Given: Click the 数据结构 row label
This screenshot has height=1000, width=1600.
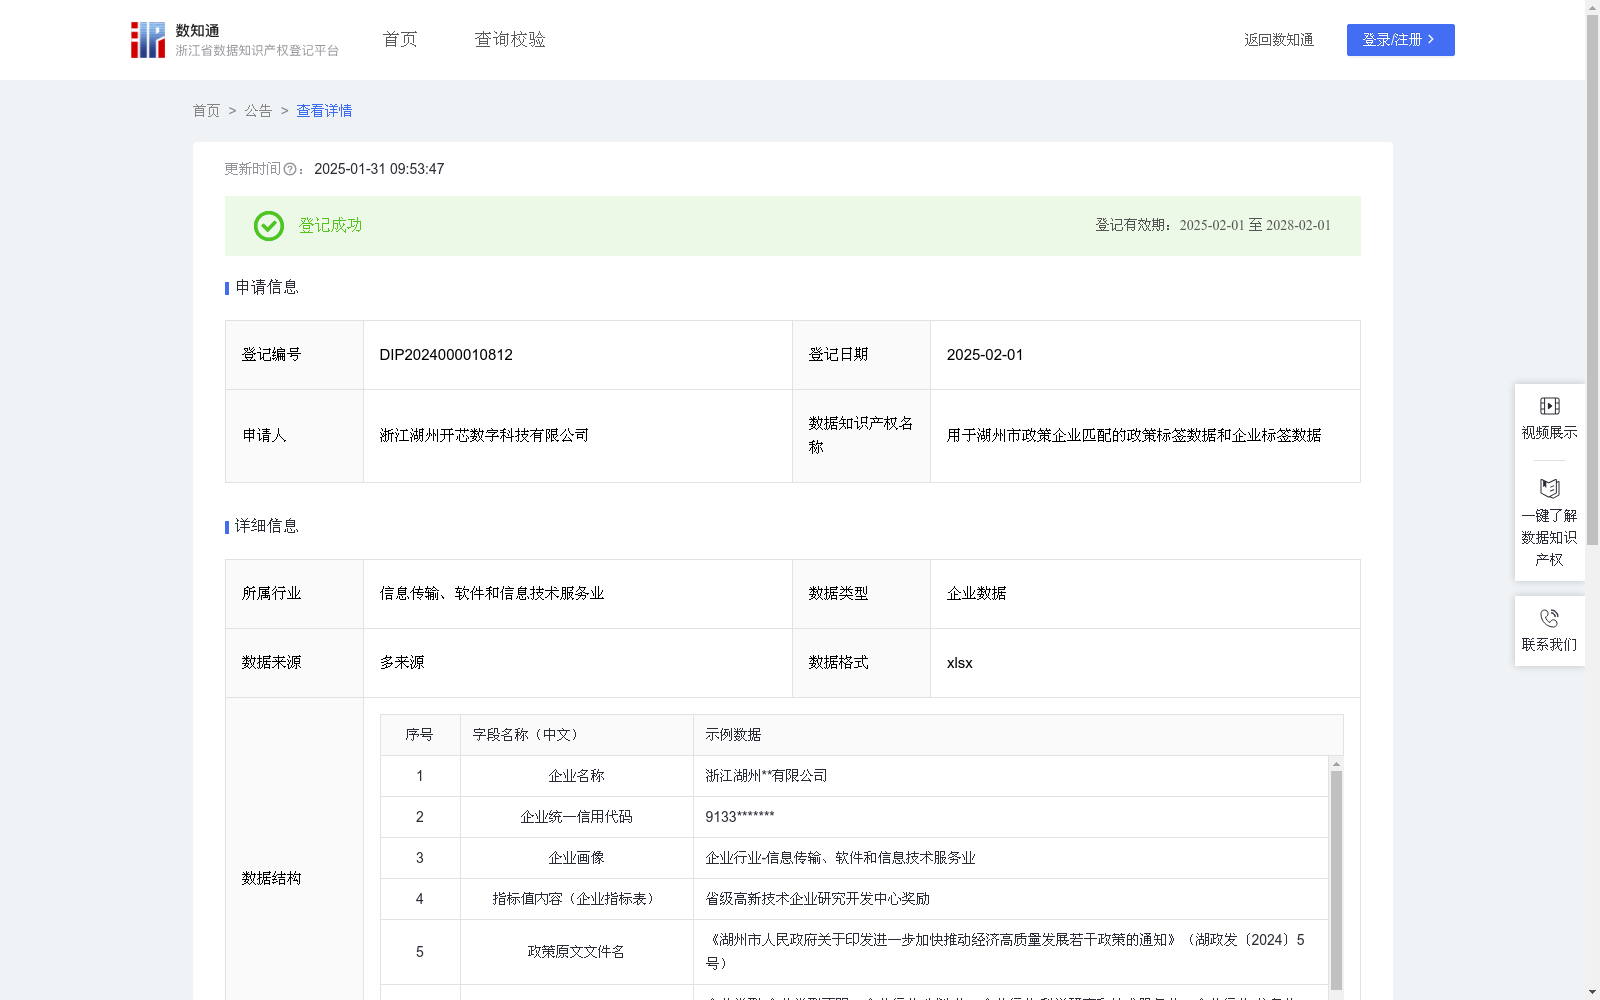Looking at the screenshot, I should [x=271, y=879].
